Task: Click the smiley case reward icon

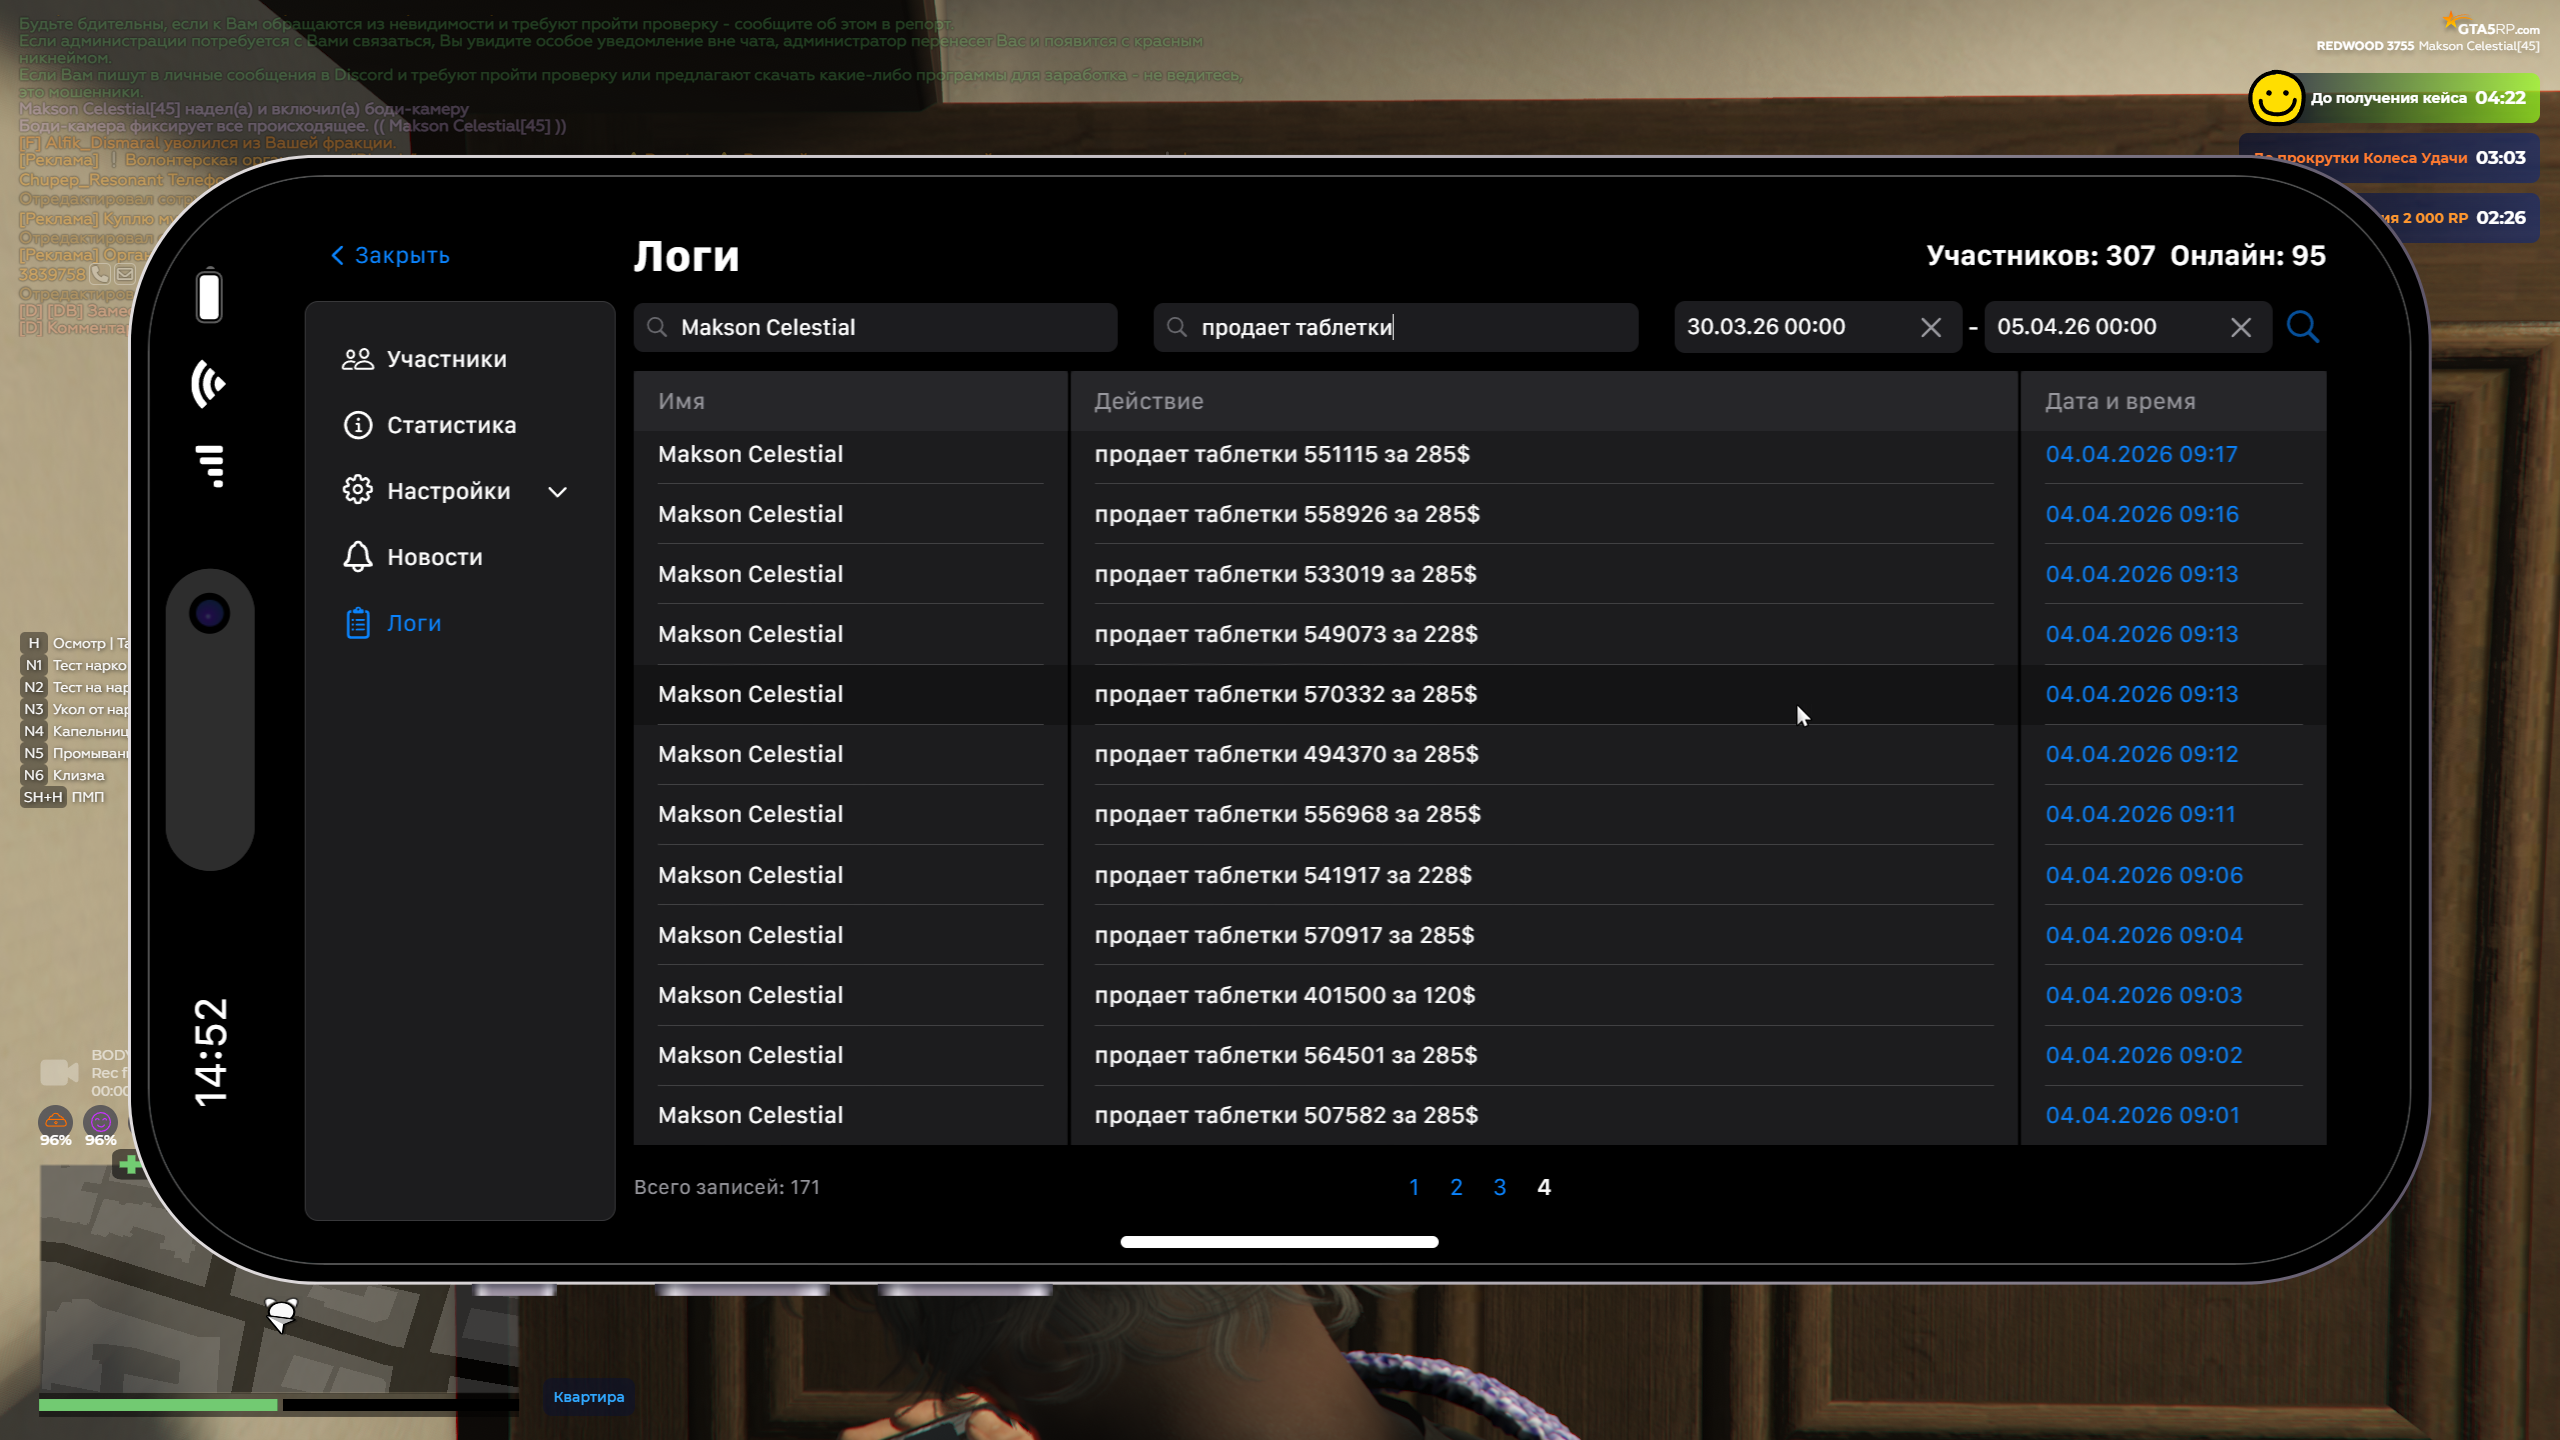Action: 2276,98
